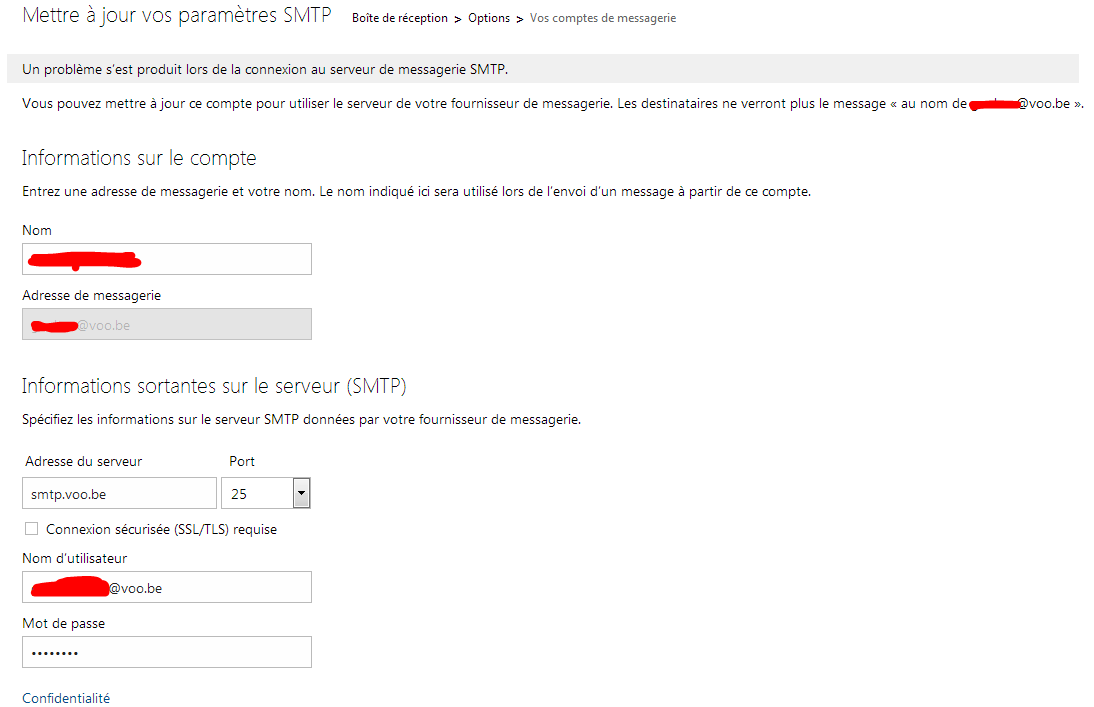Screen dimensions: 1094x707
Task: Open the Port combo box showing 25
Action: pos(257,493)
